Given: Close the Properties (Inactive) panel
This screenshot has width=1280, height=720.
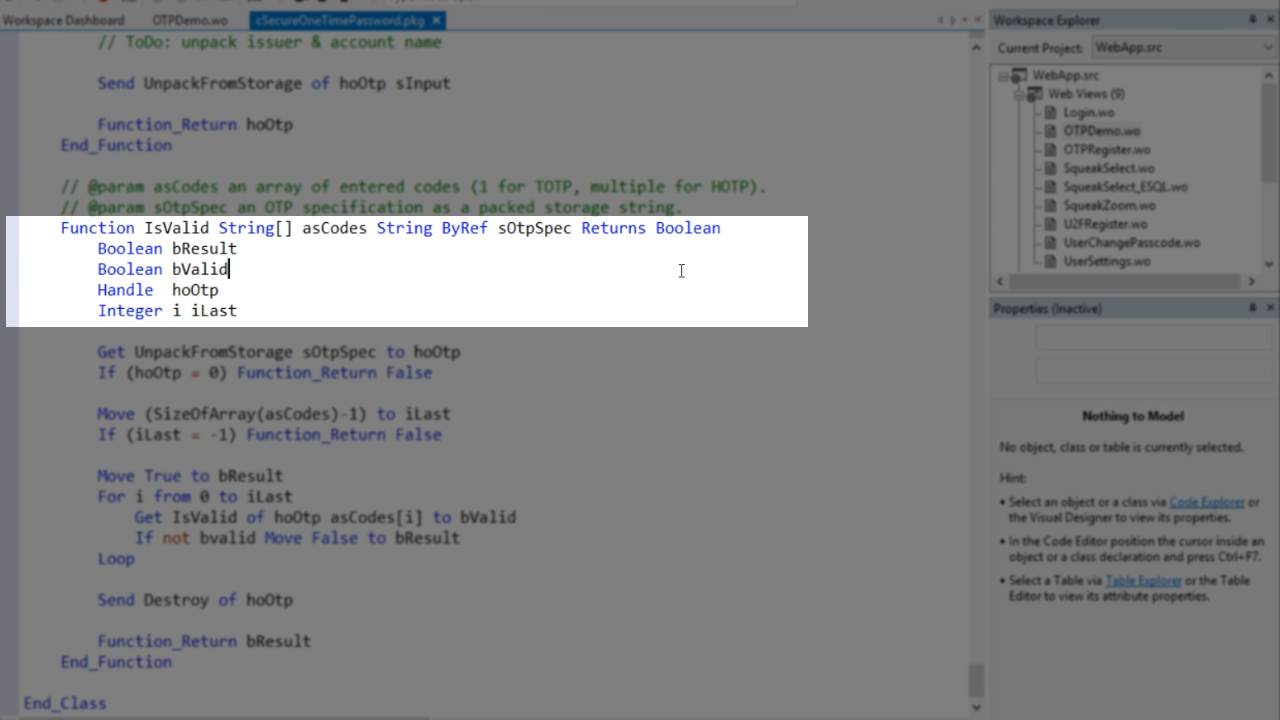Looking at the screenshot, I should point(1270,308).
